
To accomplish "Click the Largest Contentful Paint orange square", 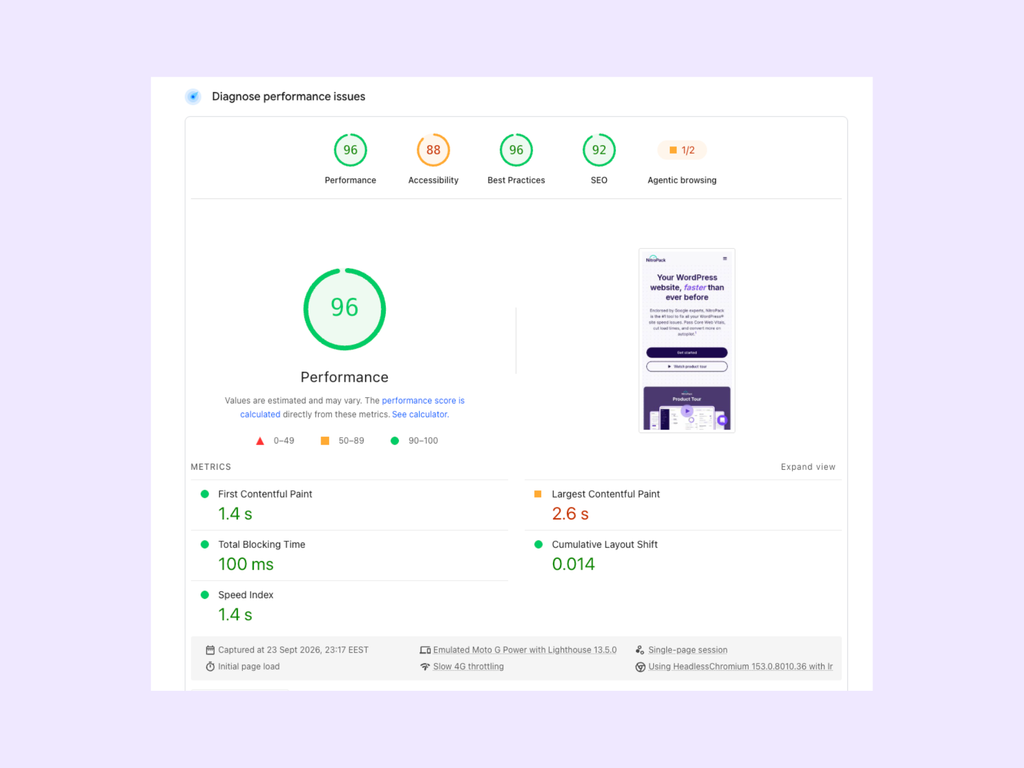I will click(x=538, y=494).
